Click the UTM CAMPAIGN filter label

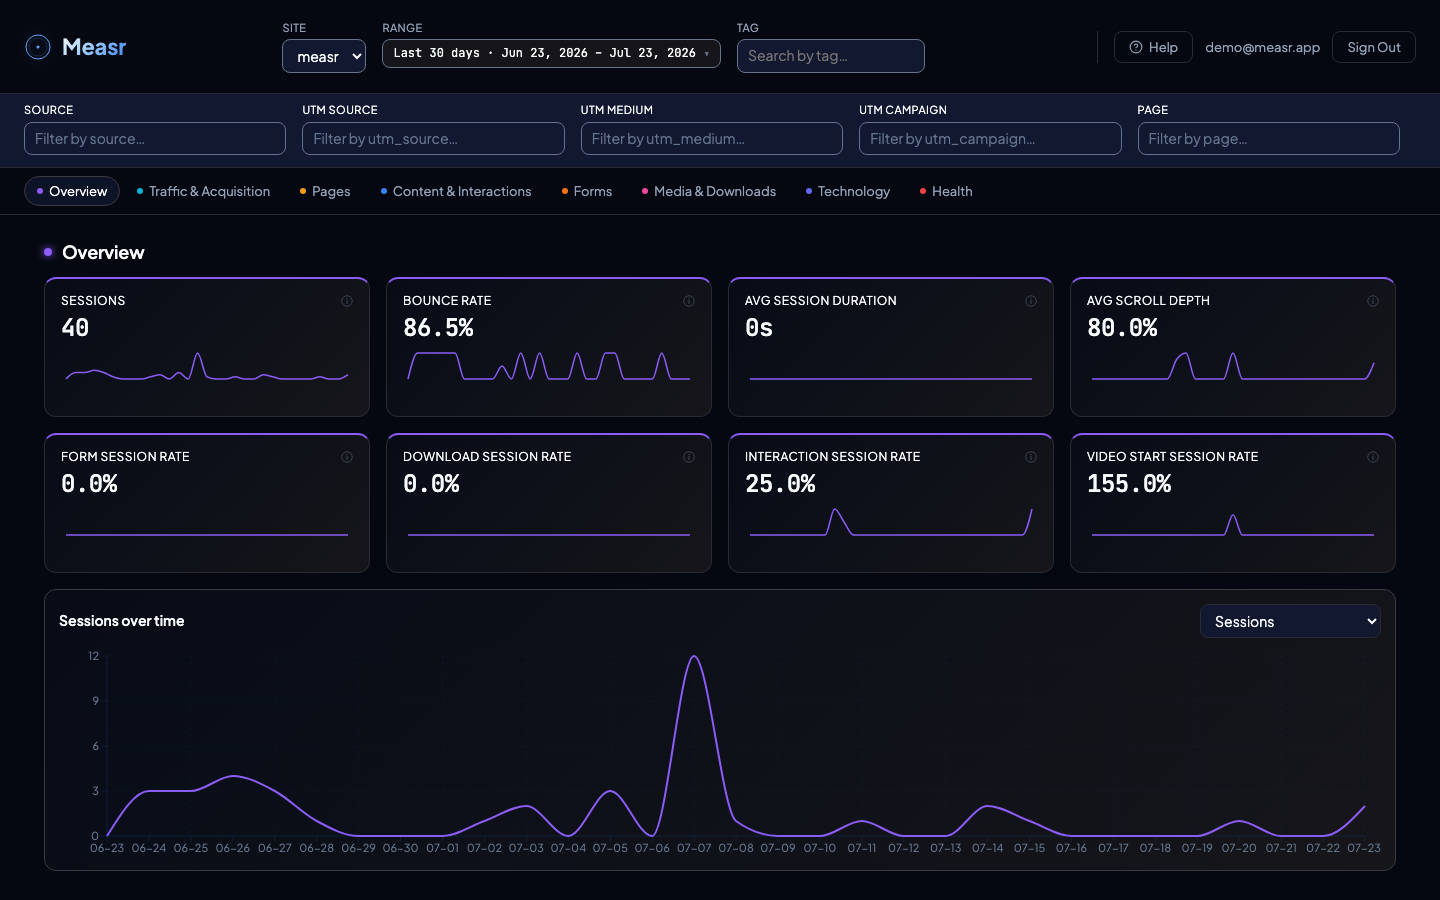point(903,110)
